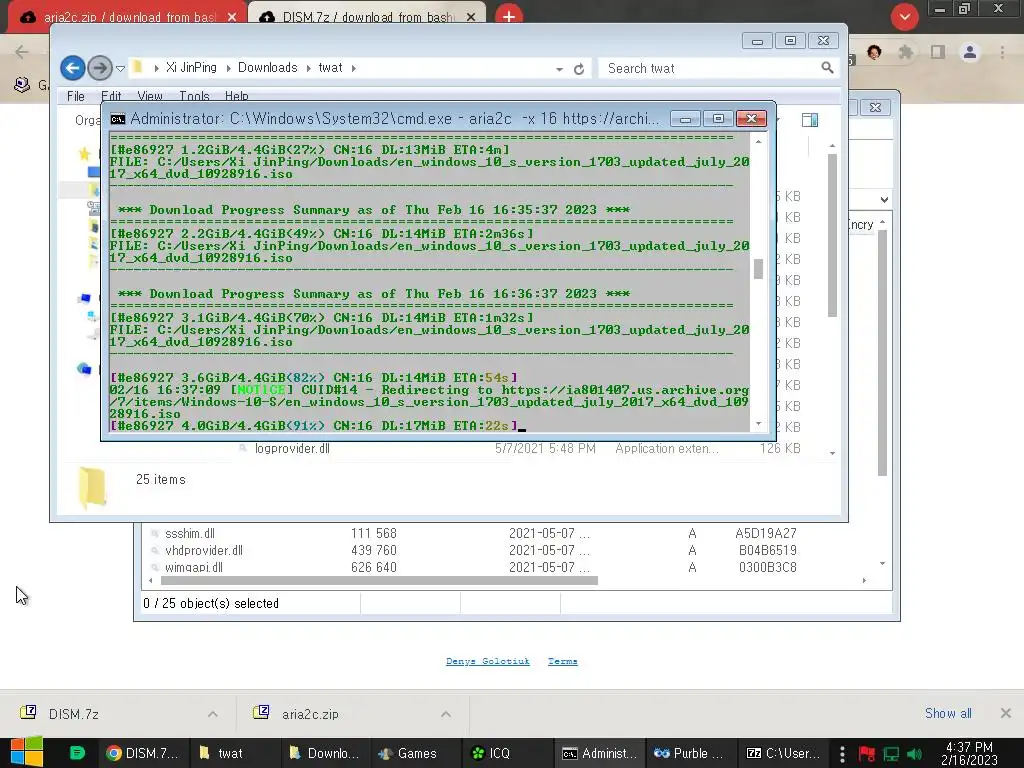Click the cmd window scrollbar thumb
The height and width of the screenshot is (768, 1024).
758,269
